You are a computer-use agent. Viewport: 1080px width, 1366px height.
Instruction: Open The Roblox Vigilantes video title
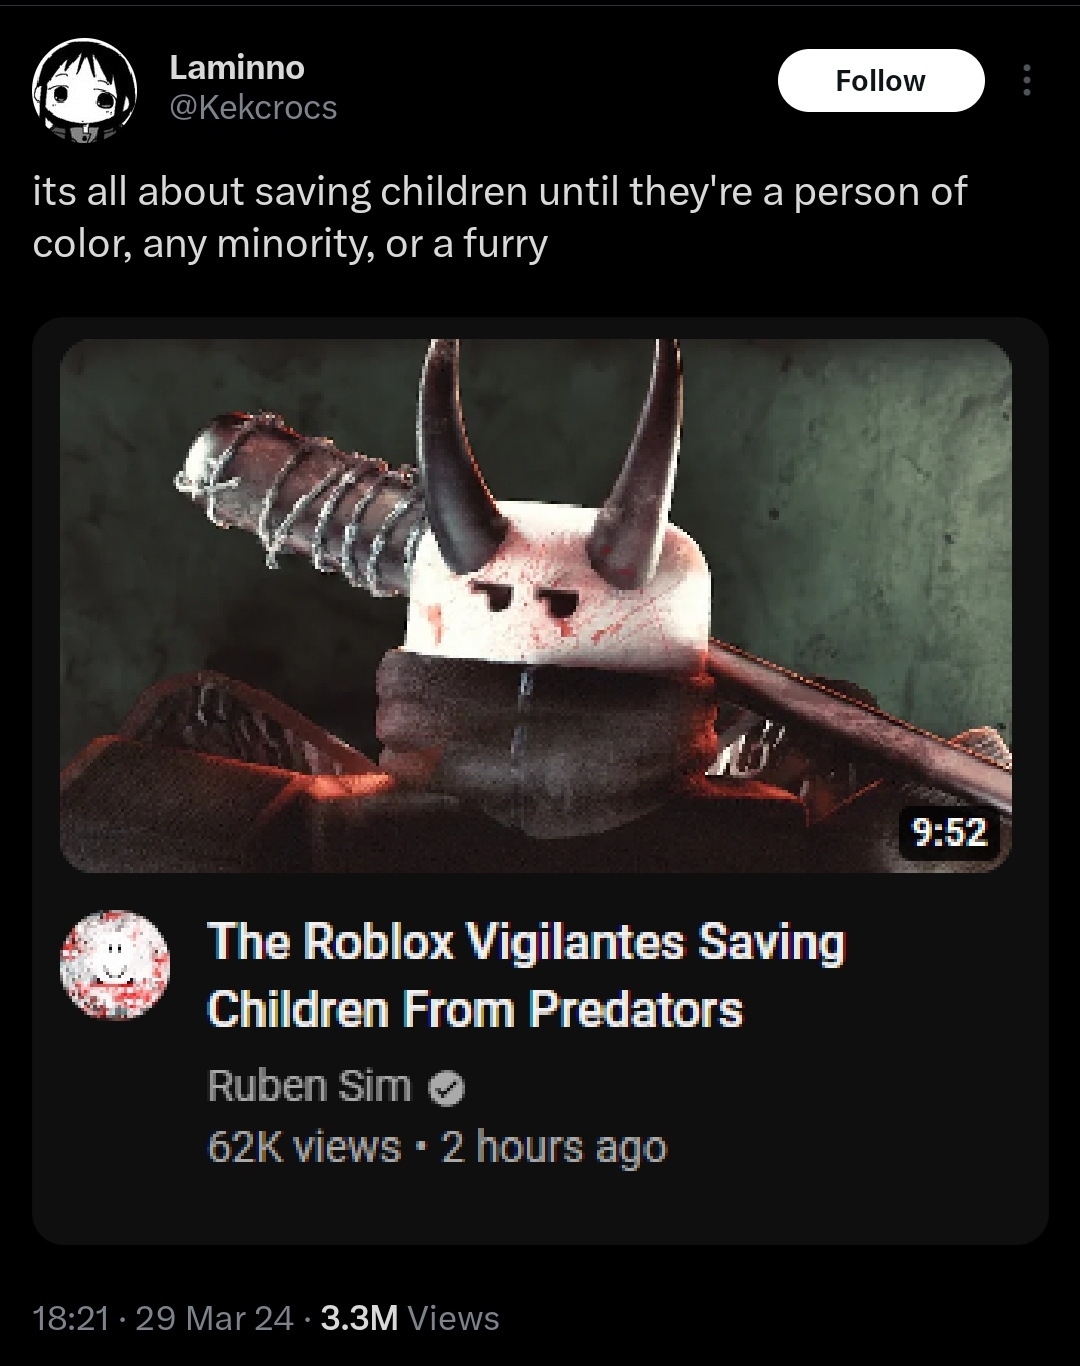pyautogui.click(x=526, y=975)
